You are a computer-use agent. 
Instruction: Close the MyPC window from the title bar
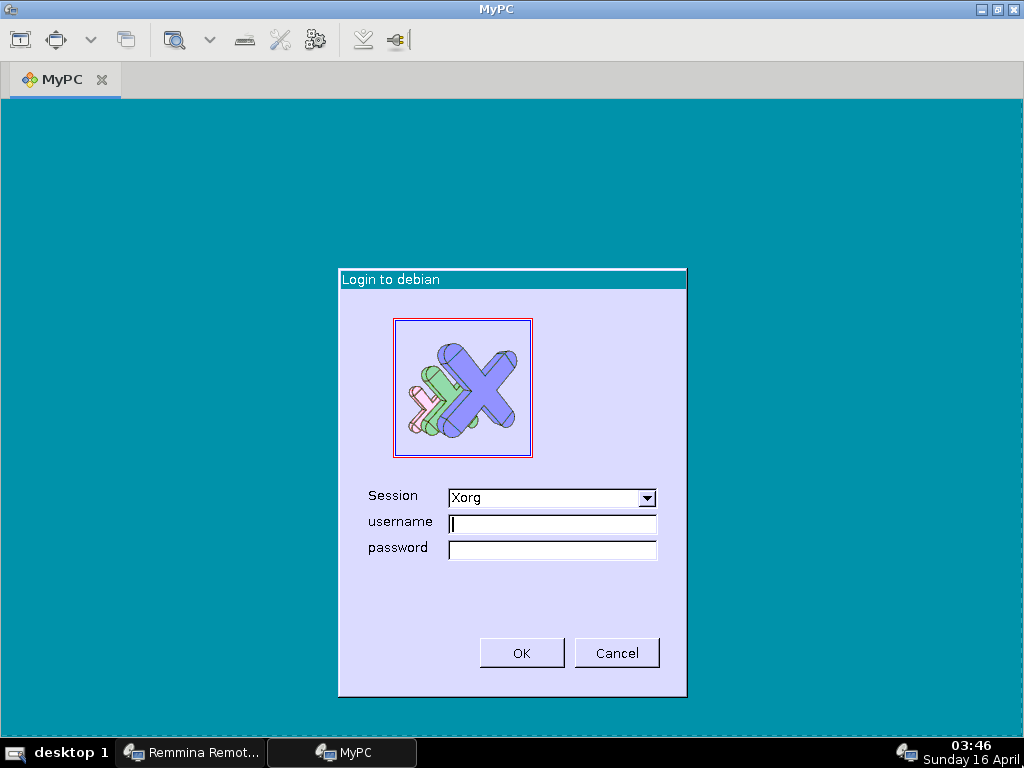coord(1014,10)
